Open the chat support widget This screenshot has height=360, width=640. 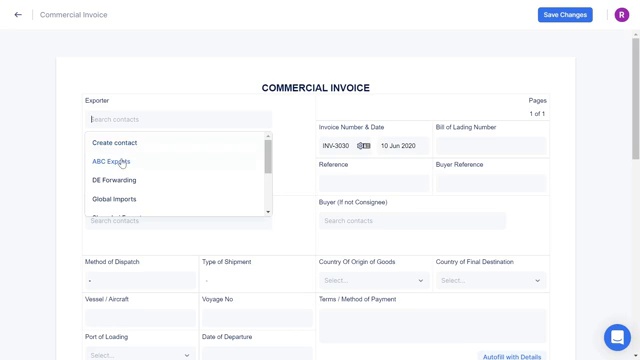(617, 337)
